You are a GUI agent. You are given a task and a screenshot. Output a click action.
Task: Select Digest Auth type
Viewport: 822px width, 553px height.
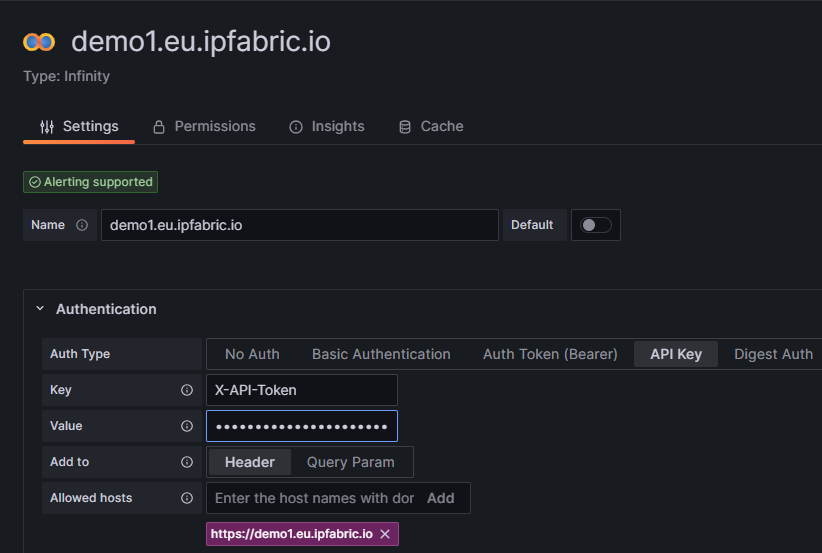coord(773,354)
